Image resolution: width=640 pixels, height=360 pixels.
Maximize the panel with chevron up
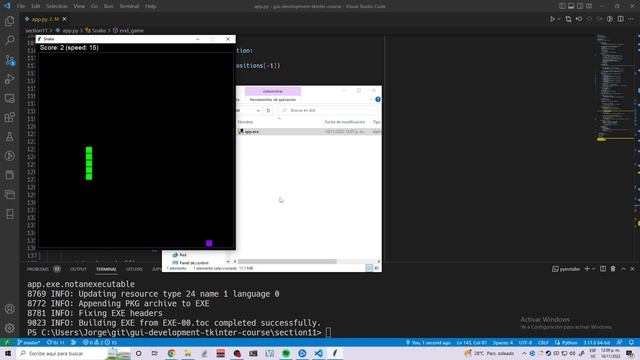(623, 269)
